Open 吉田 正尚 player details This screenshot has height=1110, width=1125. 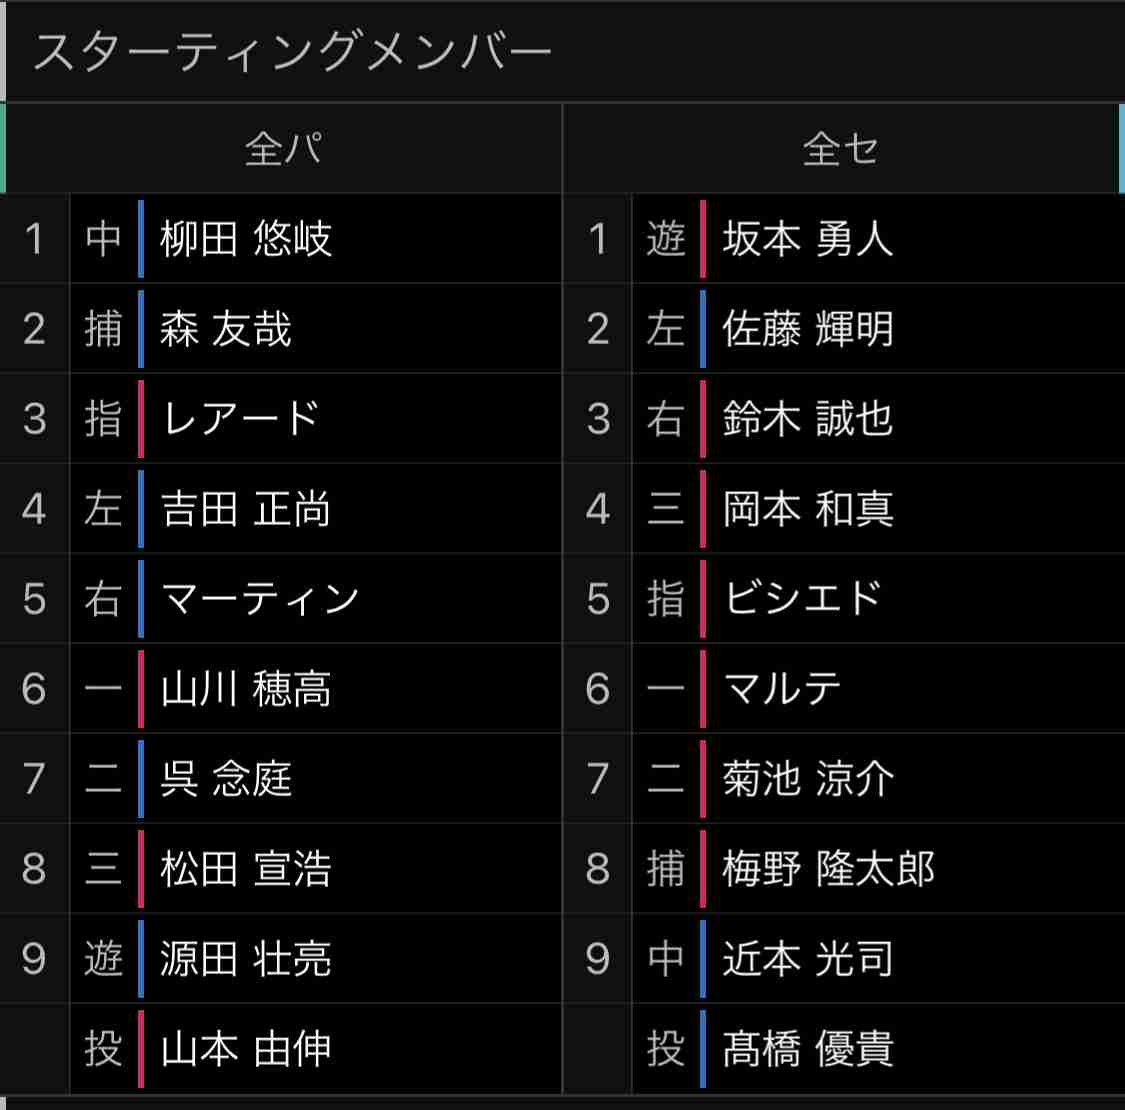point(245,509)
